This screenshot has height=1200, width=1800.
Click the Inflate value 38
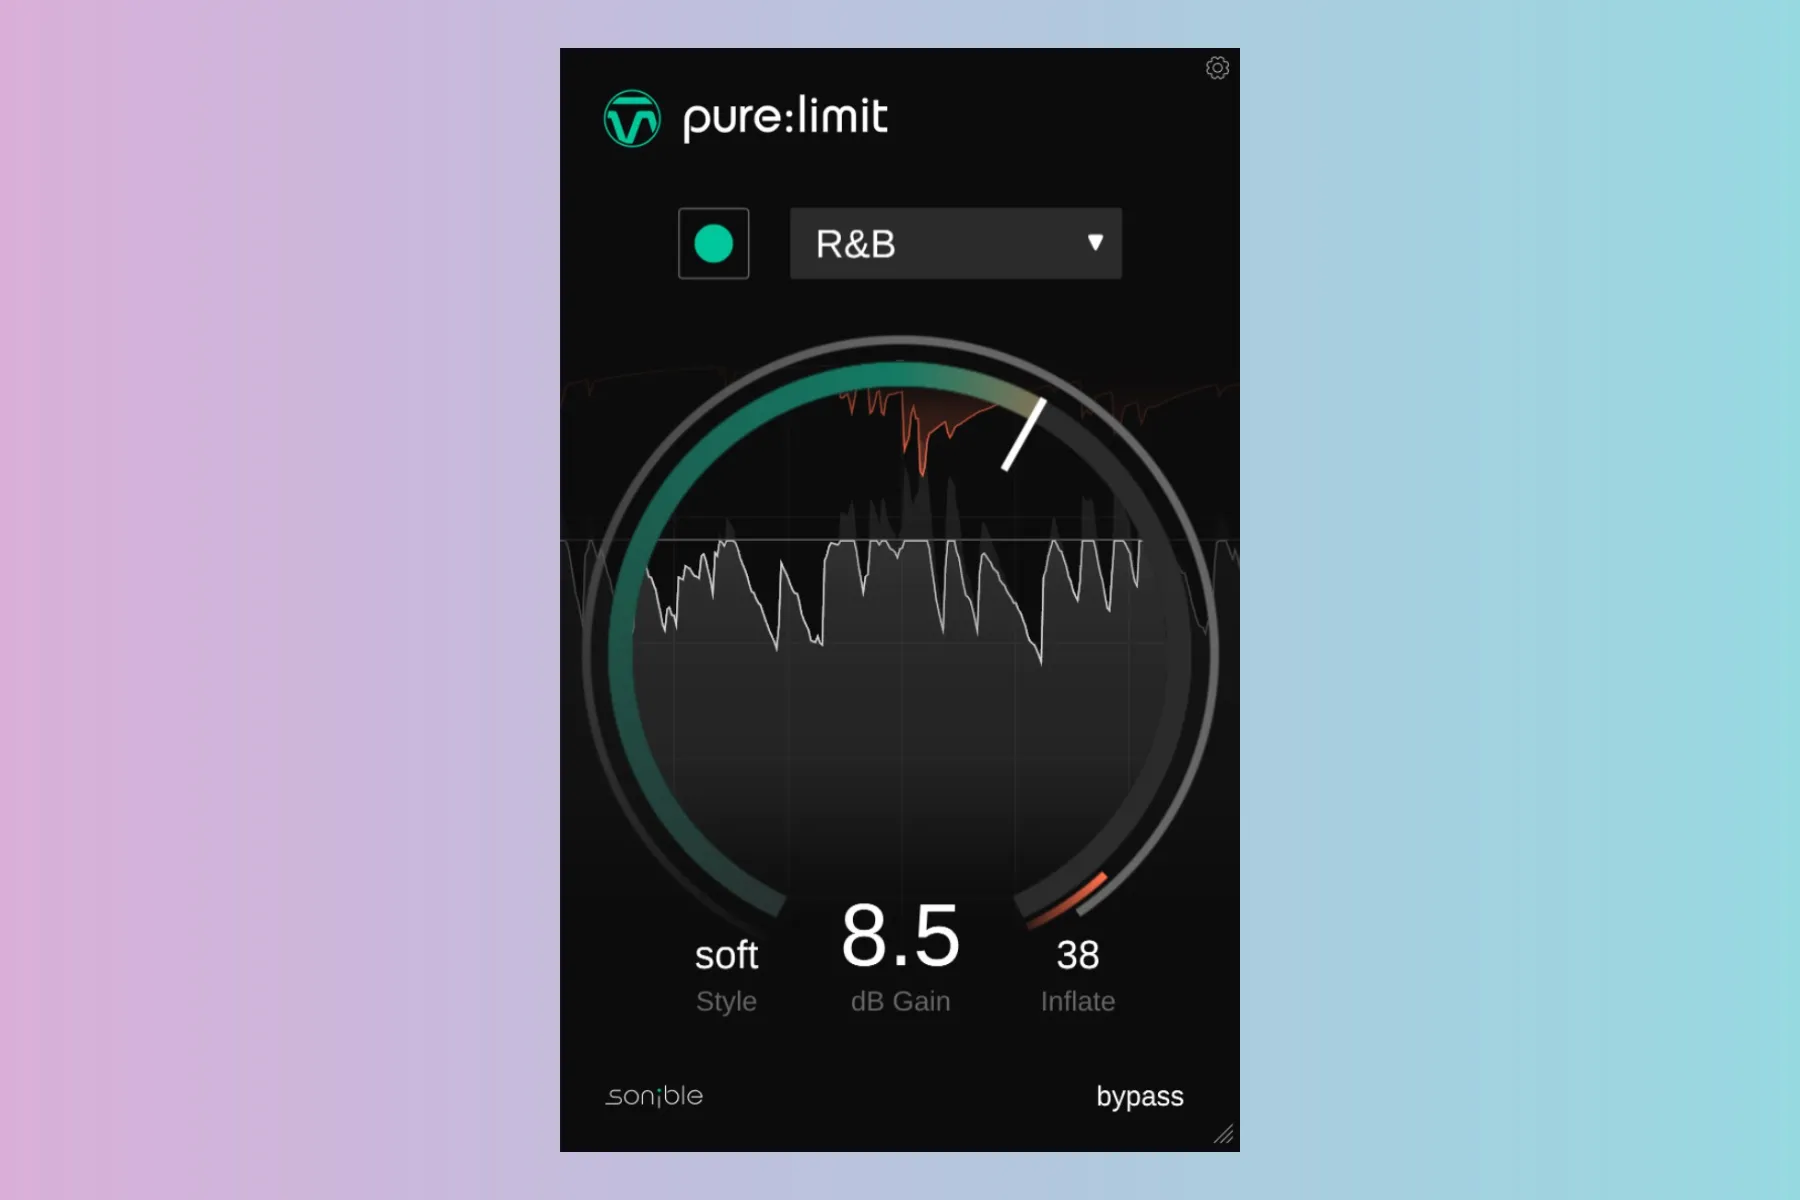pos(1078,955)
